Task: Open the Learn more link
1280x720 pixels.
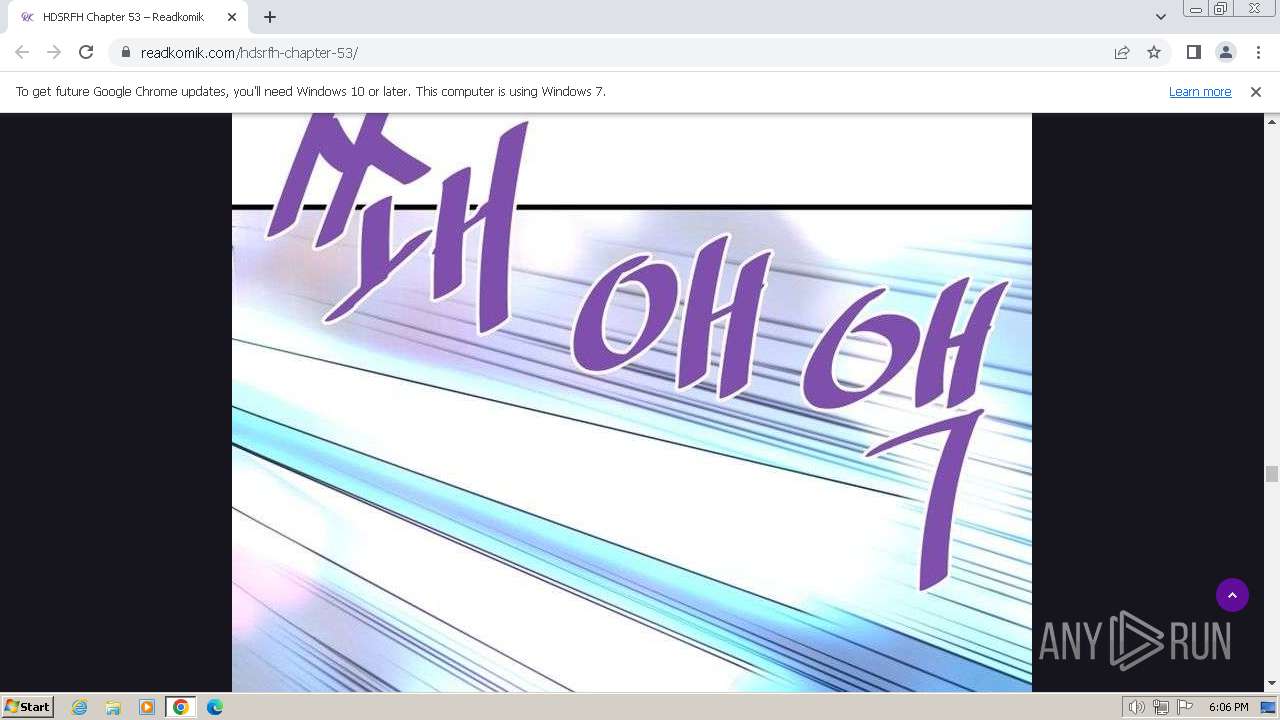Action: point(1200,91)
